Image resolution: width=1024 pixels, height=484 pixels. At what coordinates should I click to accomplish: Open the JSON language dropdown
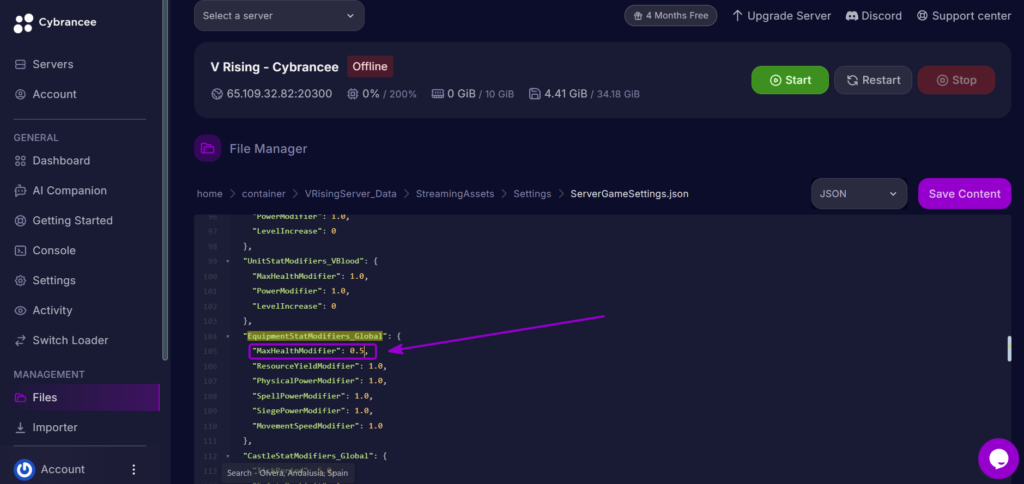click(859, 194)
